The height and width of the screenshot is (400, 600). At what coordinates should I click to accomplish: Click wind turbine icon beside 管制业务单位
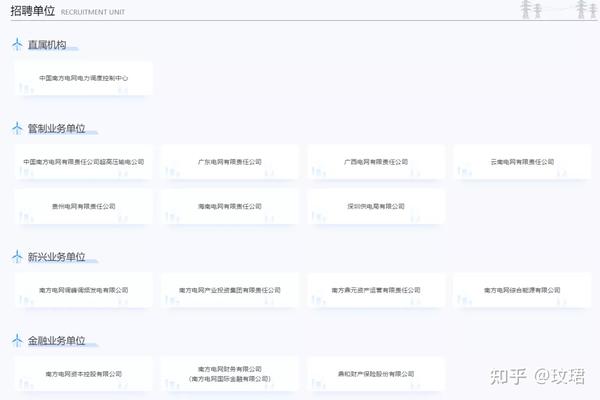point(17,128)
